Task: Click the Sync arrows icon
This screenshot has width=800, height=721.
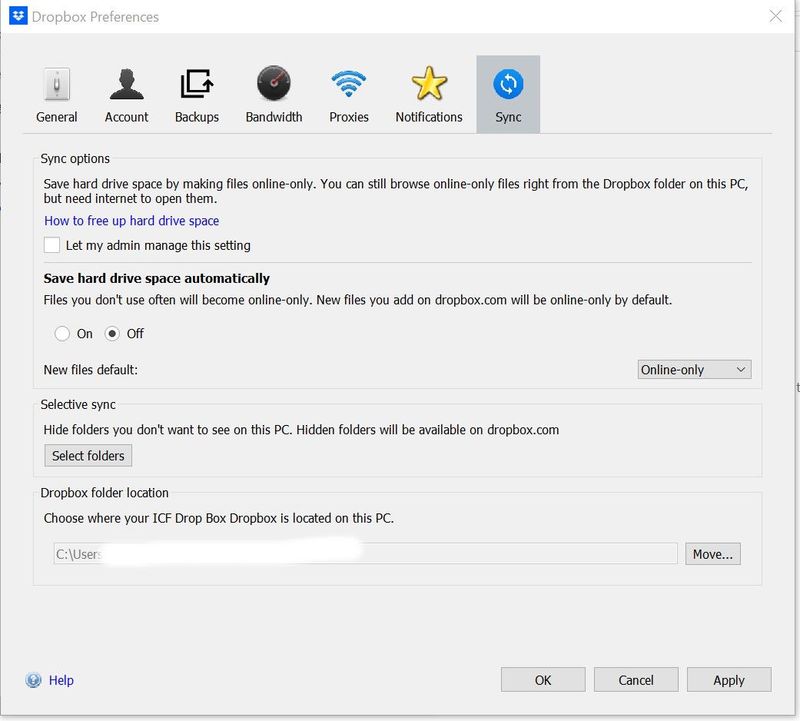Action: [507, 85]
